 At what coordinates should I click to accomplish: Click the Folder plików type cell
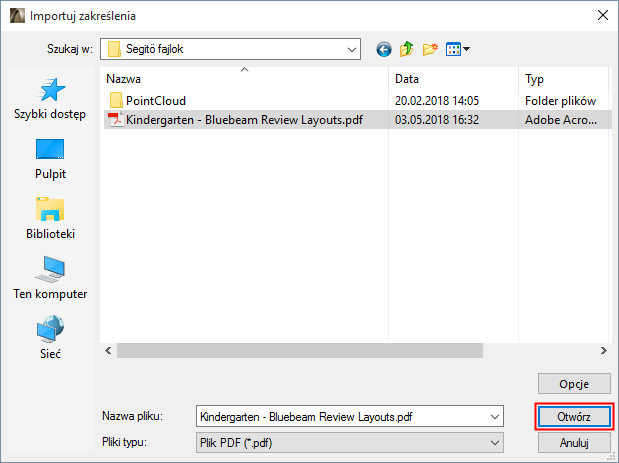560,101
